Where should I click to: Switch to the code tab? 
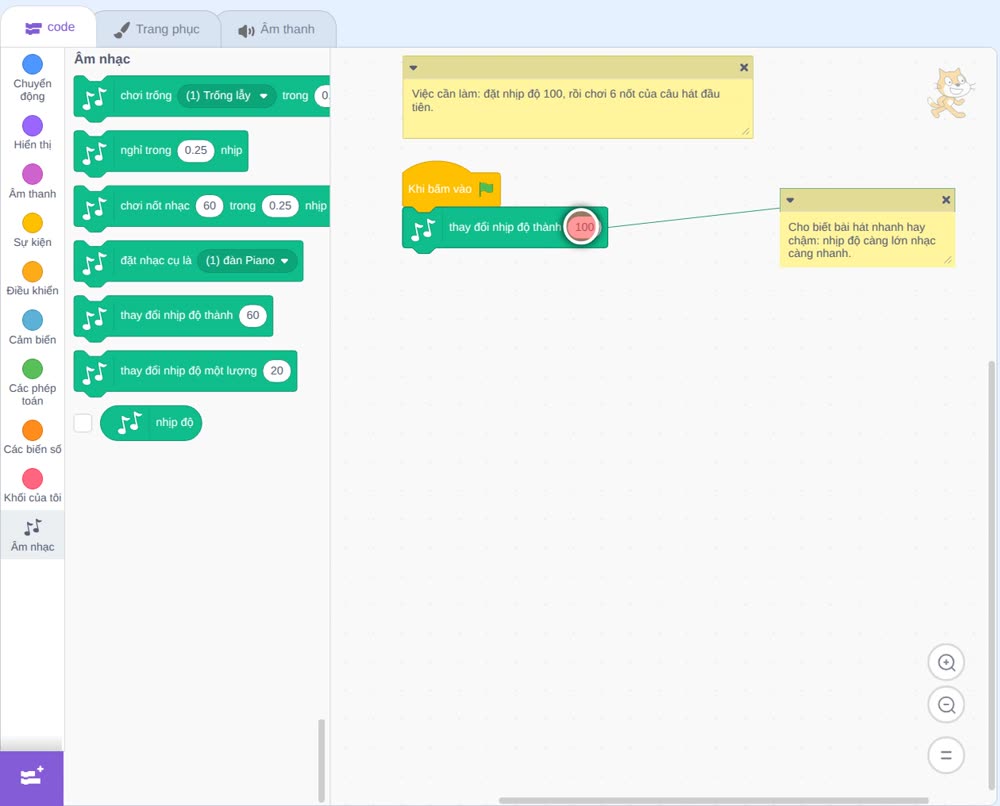pyautogui.click(x=49, y=27)
